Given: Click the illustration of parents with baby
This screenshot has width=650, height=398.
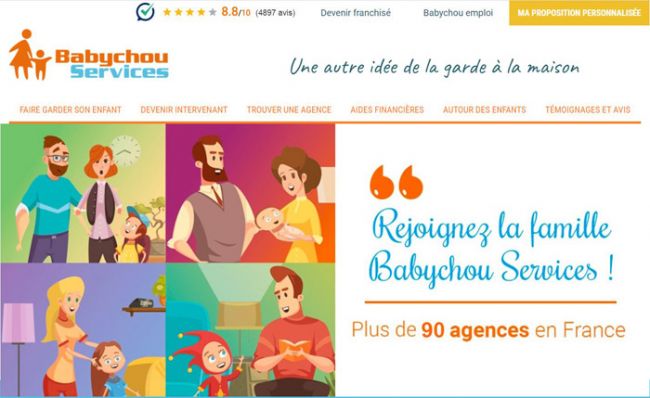Looking at the screenshot, I should (x=250, y=193).
